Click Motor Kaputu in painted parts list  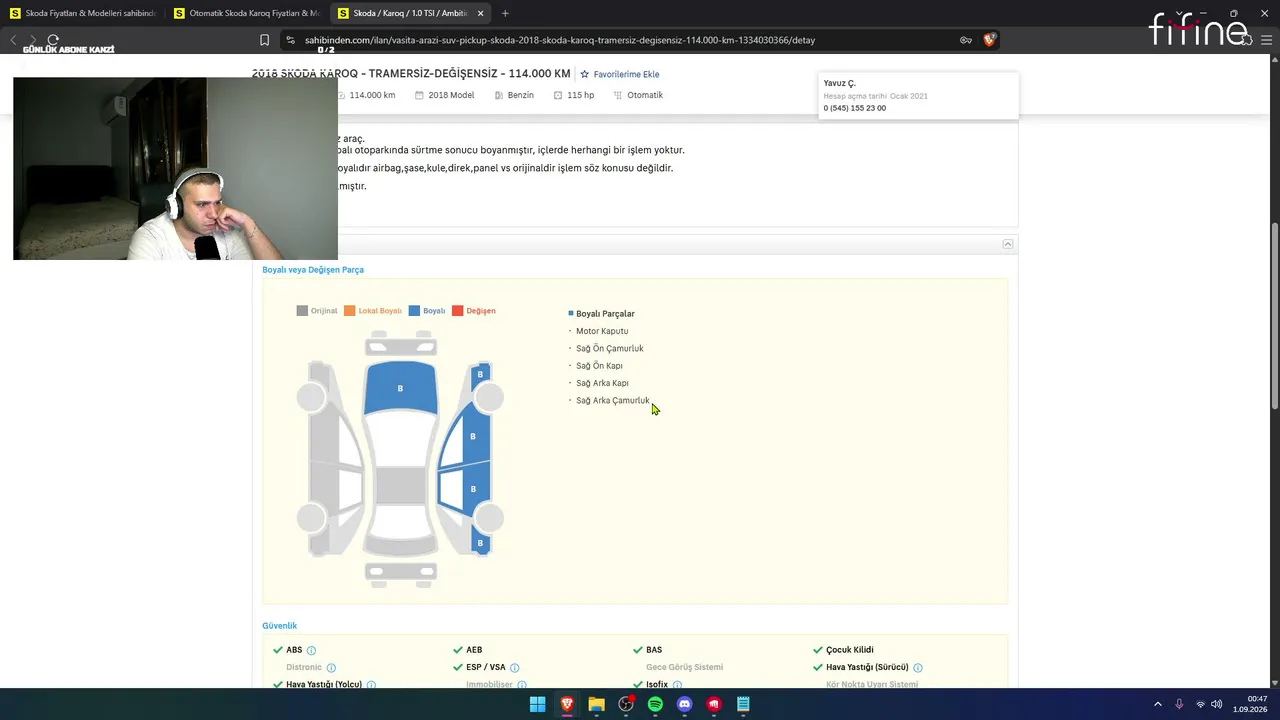tap(602, 331)
